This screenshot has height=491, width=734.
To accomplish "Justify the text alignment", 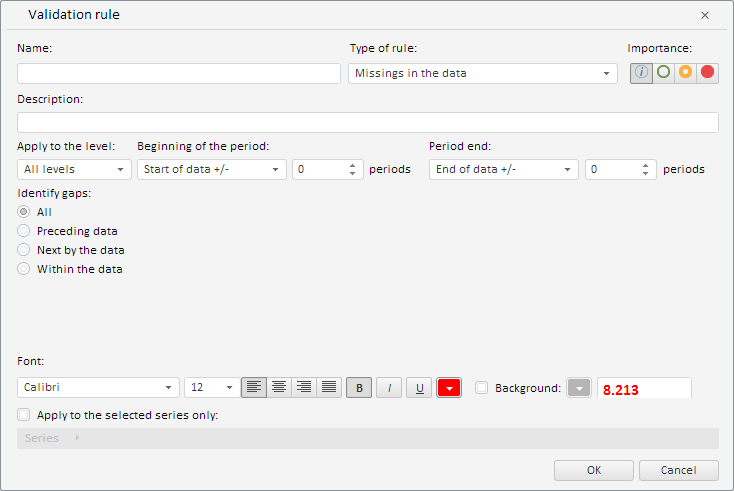I will click(x=328, y=387).
